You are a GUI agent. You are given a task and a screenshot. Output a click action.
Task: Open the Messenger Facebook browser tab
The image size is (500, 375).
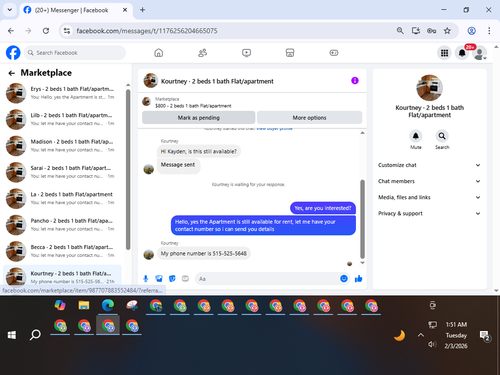76,10
